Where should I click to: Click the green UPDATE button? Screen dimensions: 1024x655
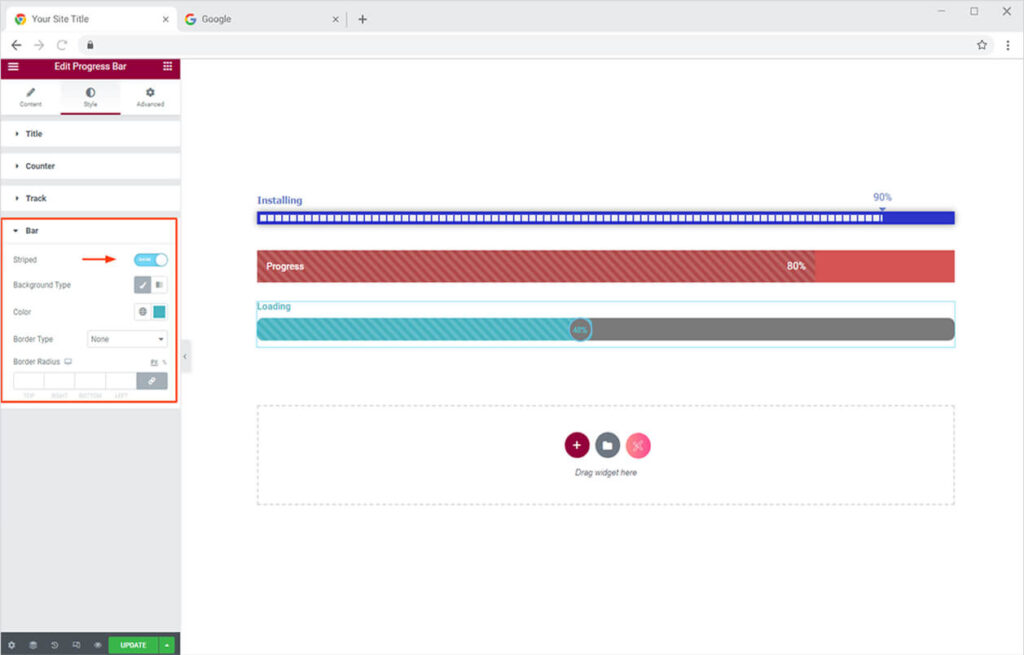(133, 645)
